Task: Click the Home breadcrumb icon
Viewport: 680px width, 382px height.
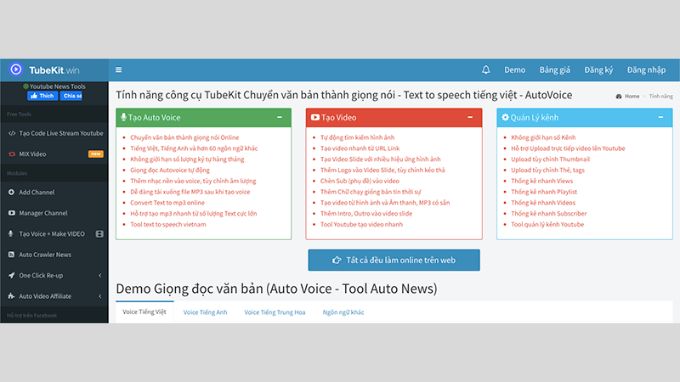Action: point(619,96)
